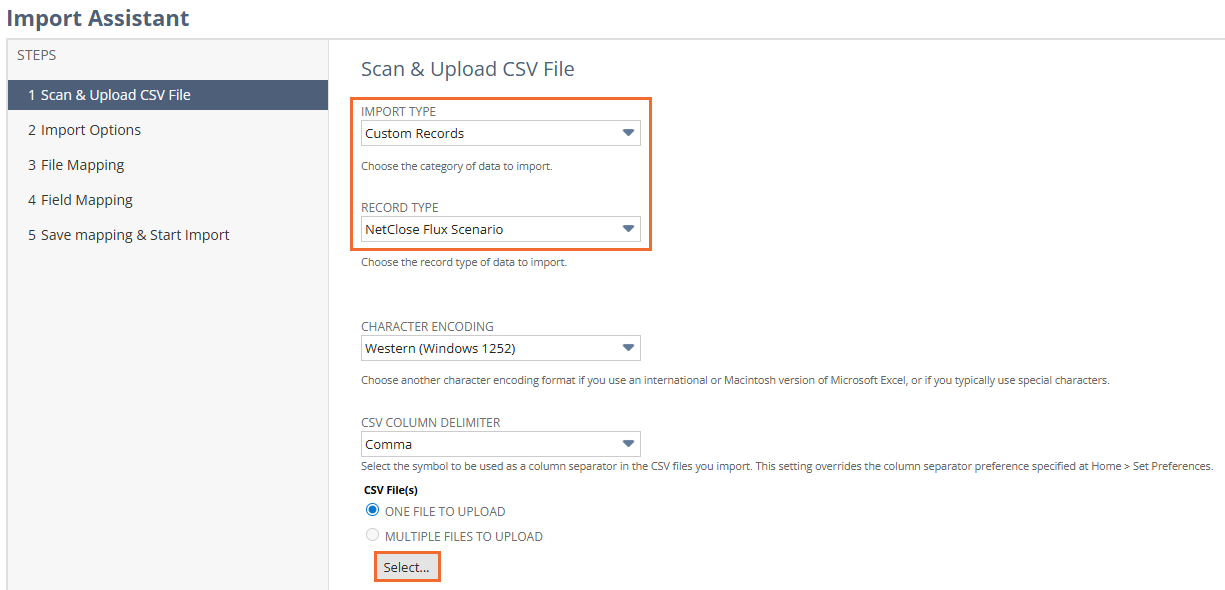Click 'Choose the category of data to import' text
Screen dimensions: 1225x590
(457, 166)
